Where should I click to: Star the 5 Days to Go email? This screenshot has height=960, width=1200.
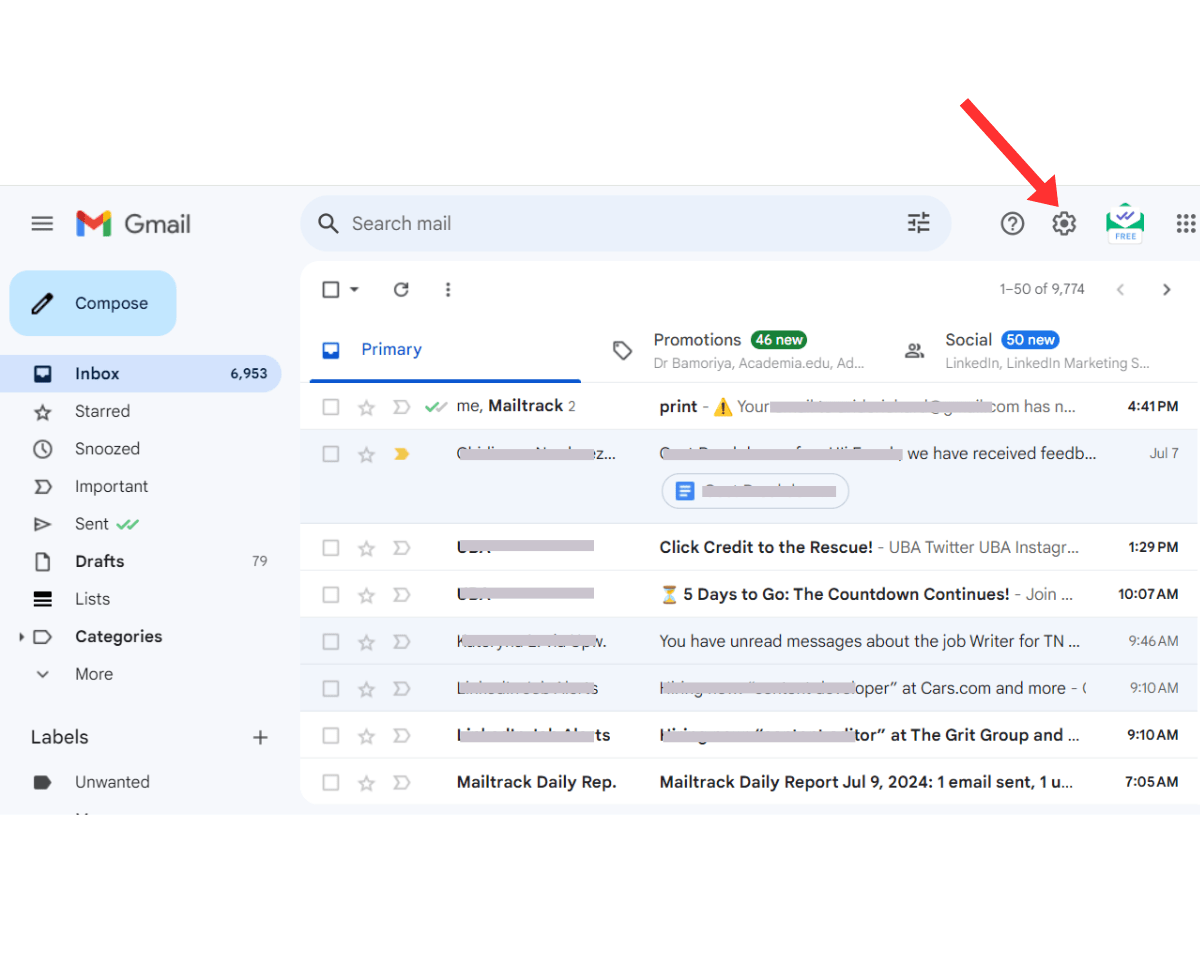[366, 595]
